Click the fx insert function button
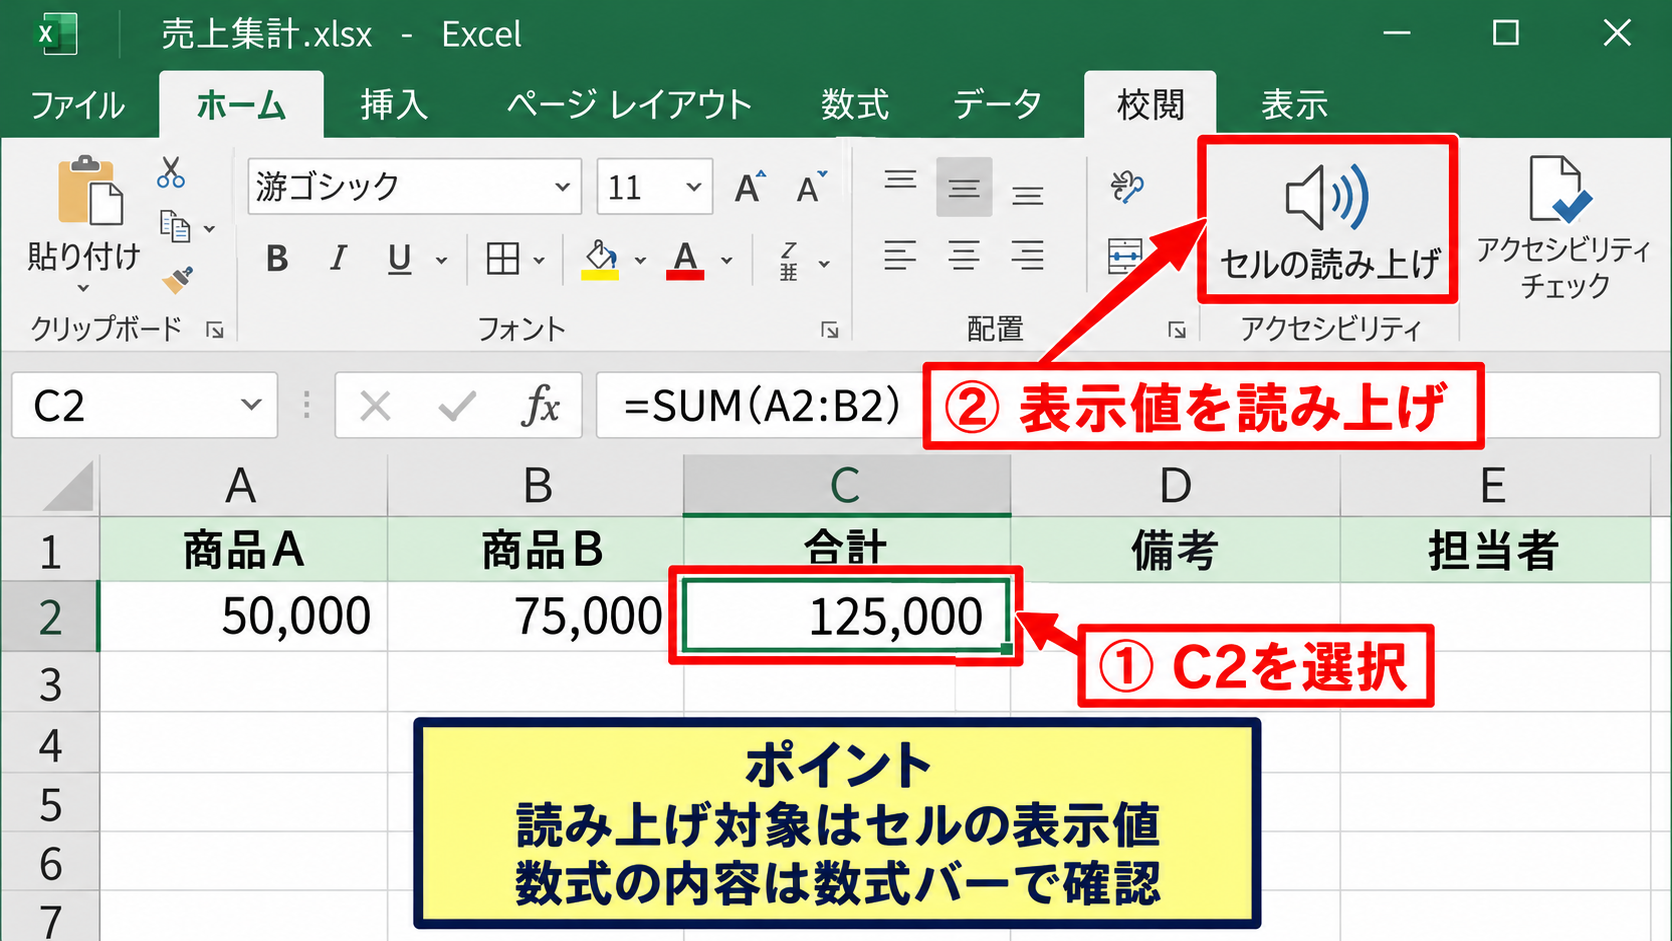The width and height of the screenshot is (1672, 941). pos(541,406)
